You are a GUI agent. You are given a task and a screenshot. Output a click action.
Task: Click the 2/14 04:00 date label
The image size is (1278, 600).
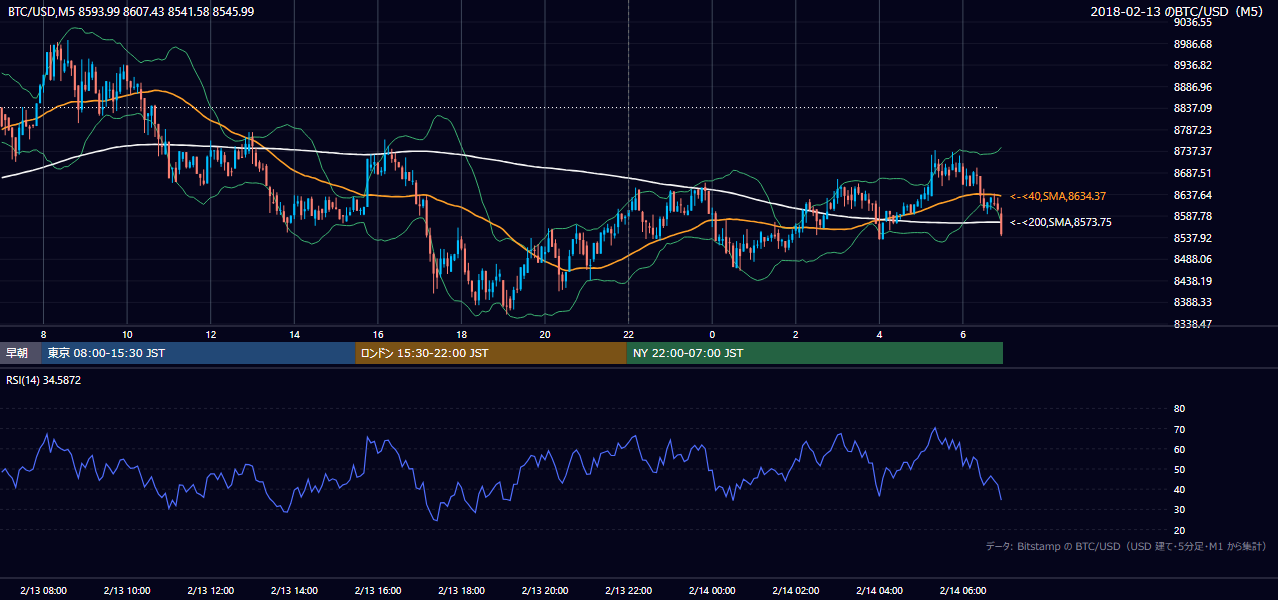pyautogui.click(x=879, y=591)
